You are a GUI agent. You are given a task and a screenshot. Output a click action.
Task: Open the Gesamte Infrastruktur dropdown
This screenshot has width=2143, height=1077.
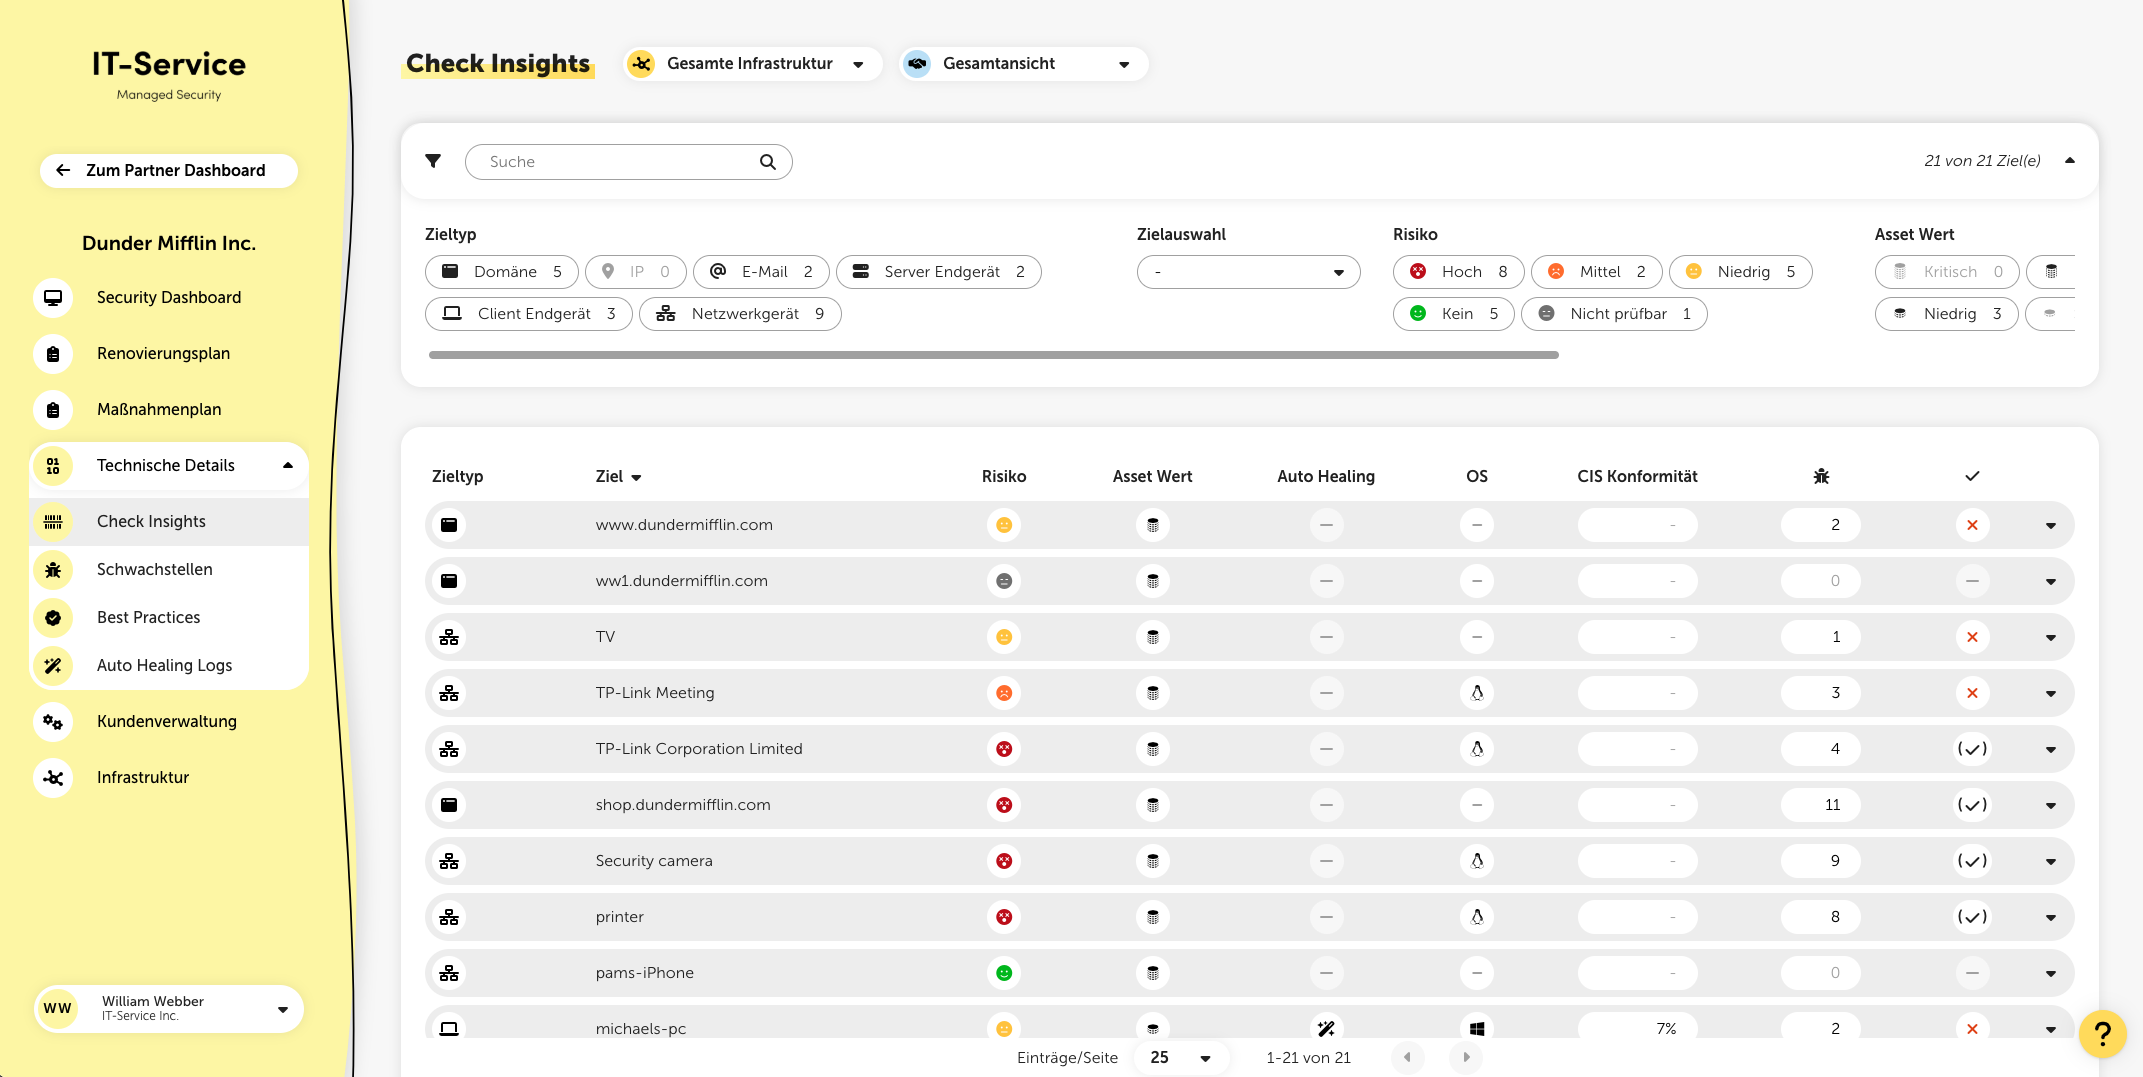pos(752,64)
